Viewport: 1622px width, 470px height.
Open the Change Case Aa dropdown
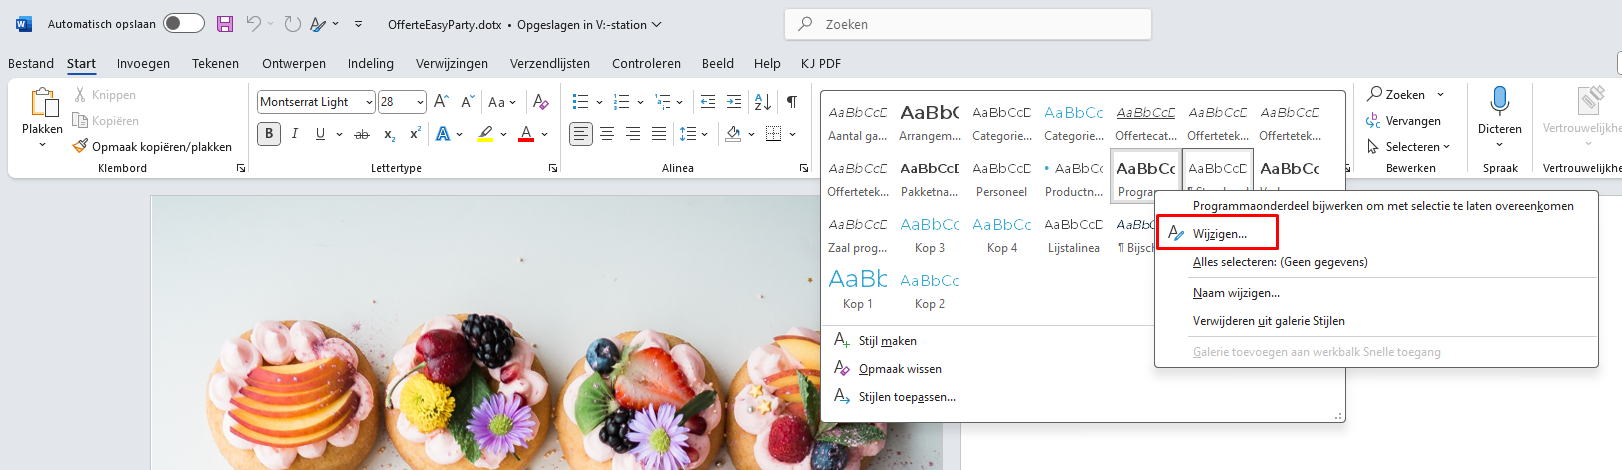pyautogui.click(x=502, y=102)
